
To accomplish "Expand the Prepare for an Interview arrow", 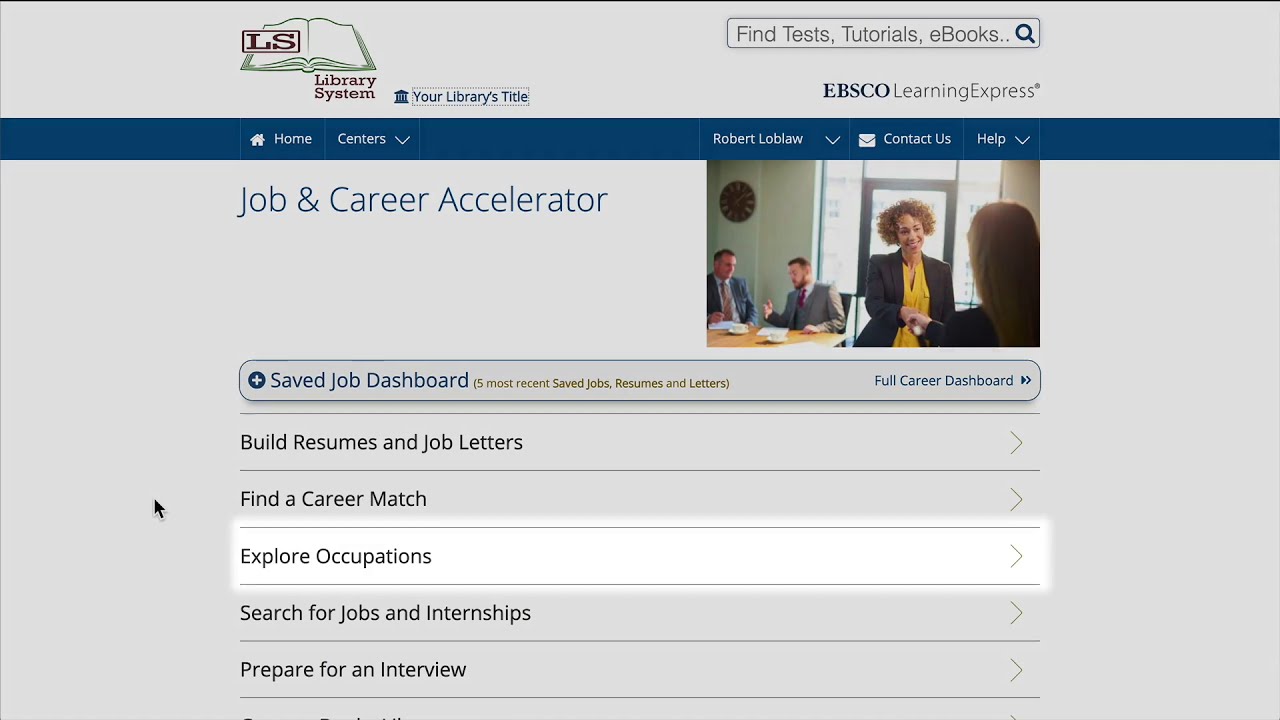I will click(1016, 670).
